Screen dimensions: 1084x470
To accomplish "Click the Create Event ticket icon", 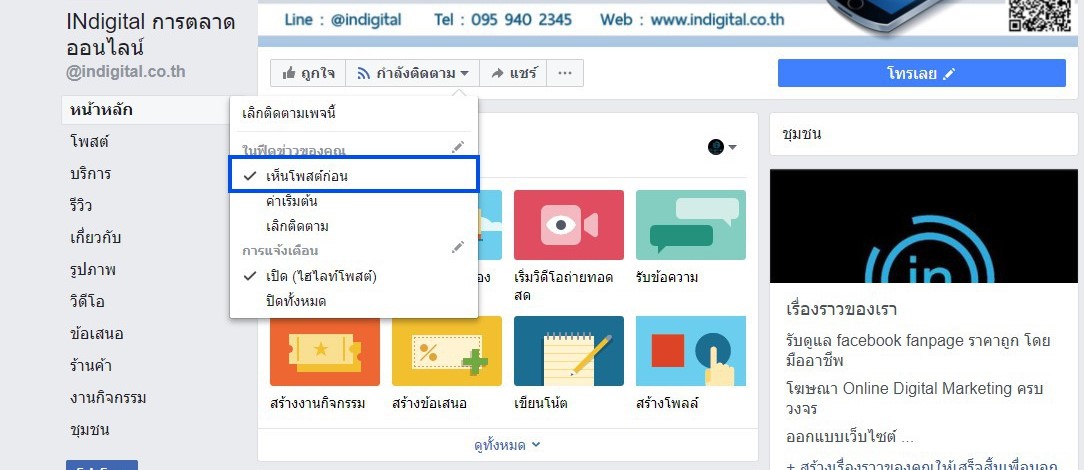I will click(x=325, y=351).
